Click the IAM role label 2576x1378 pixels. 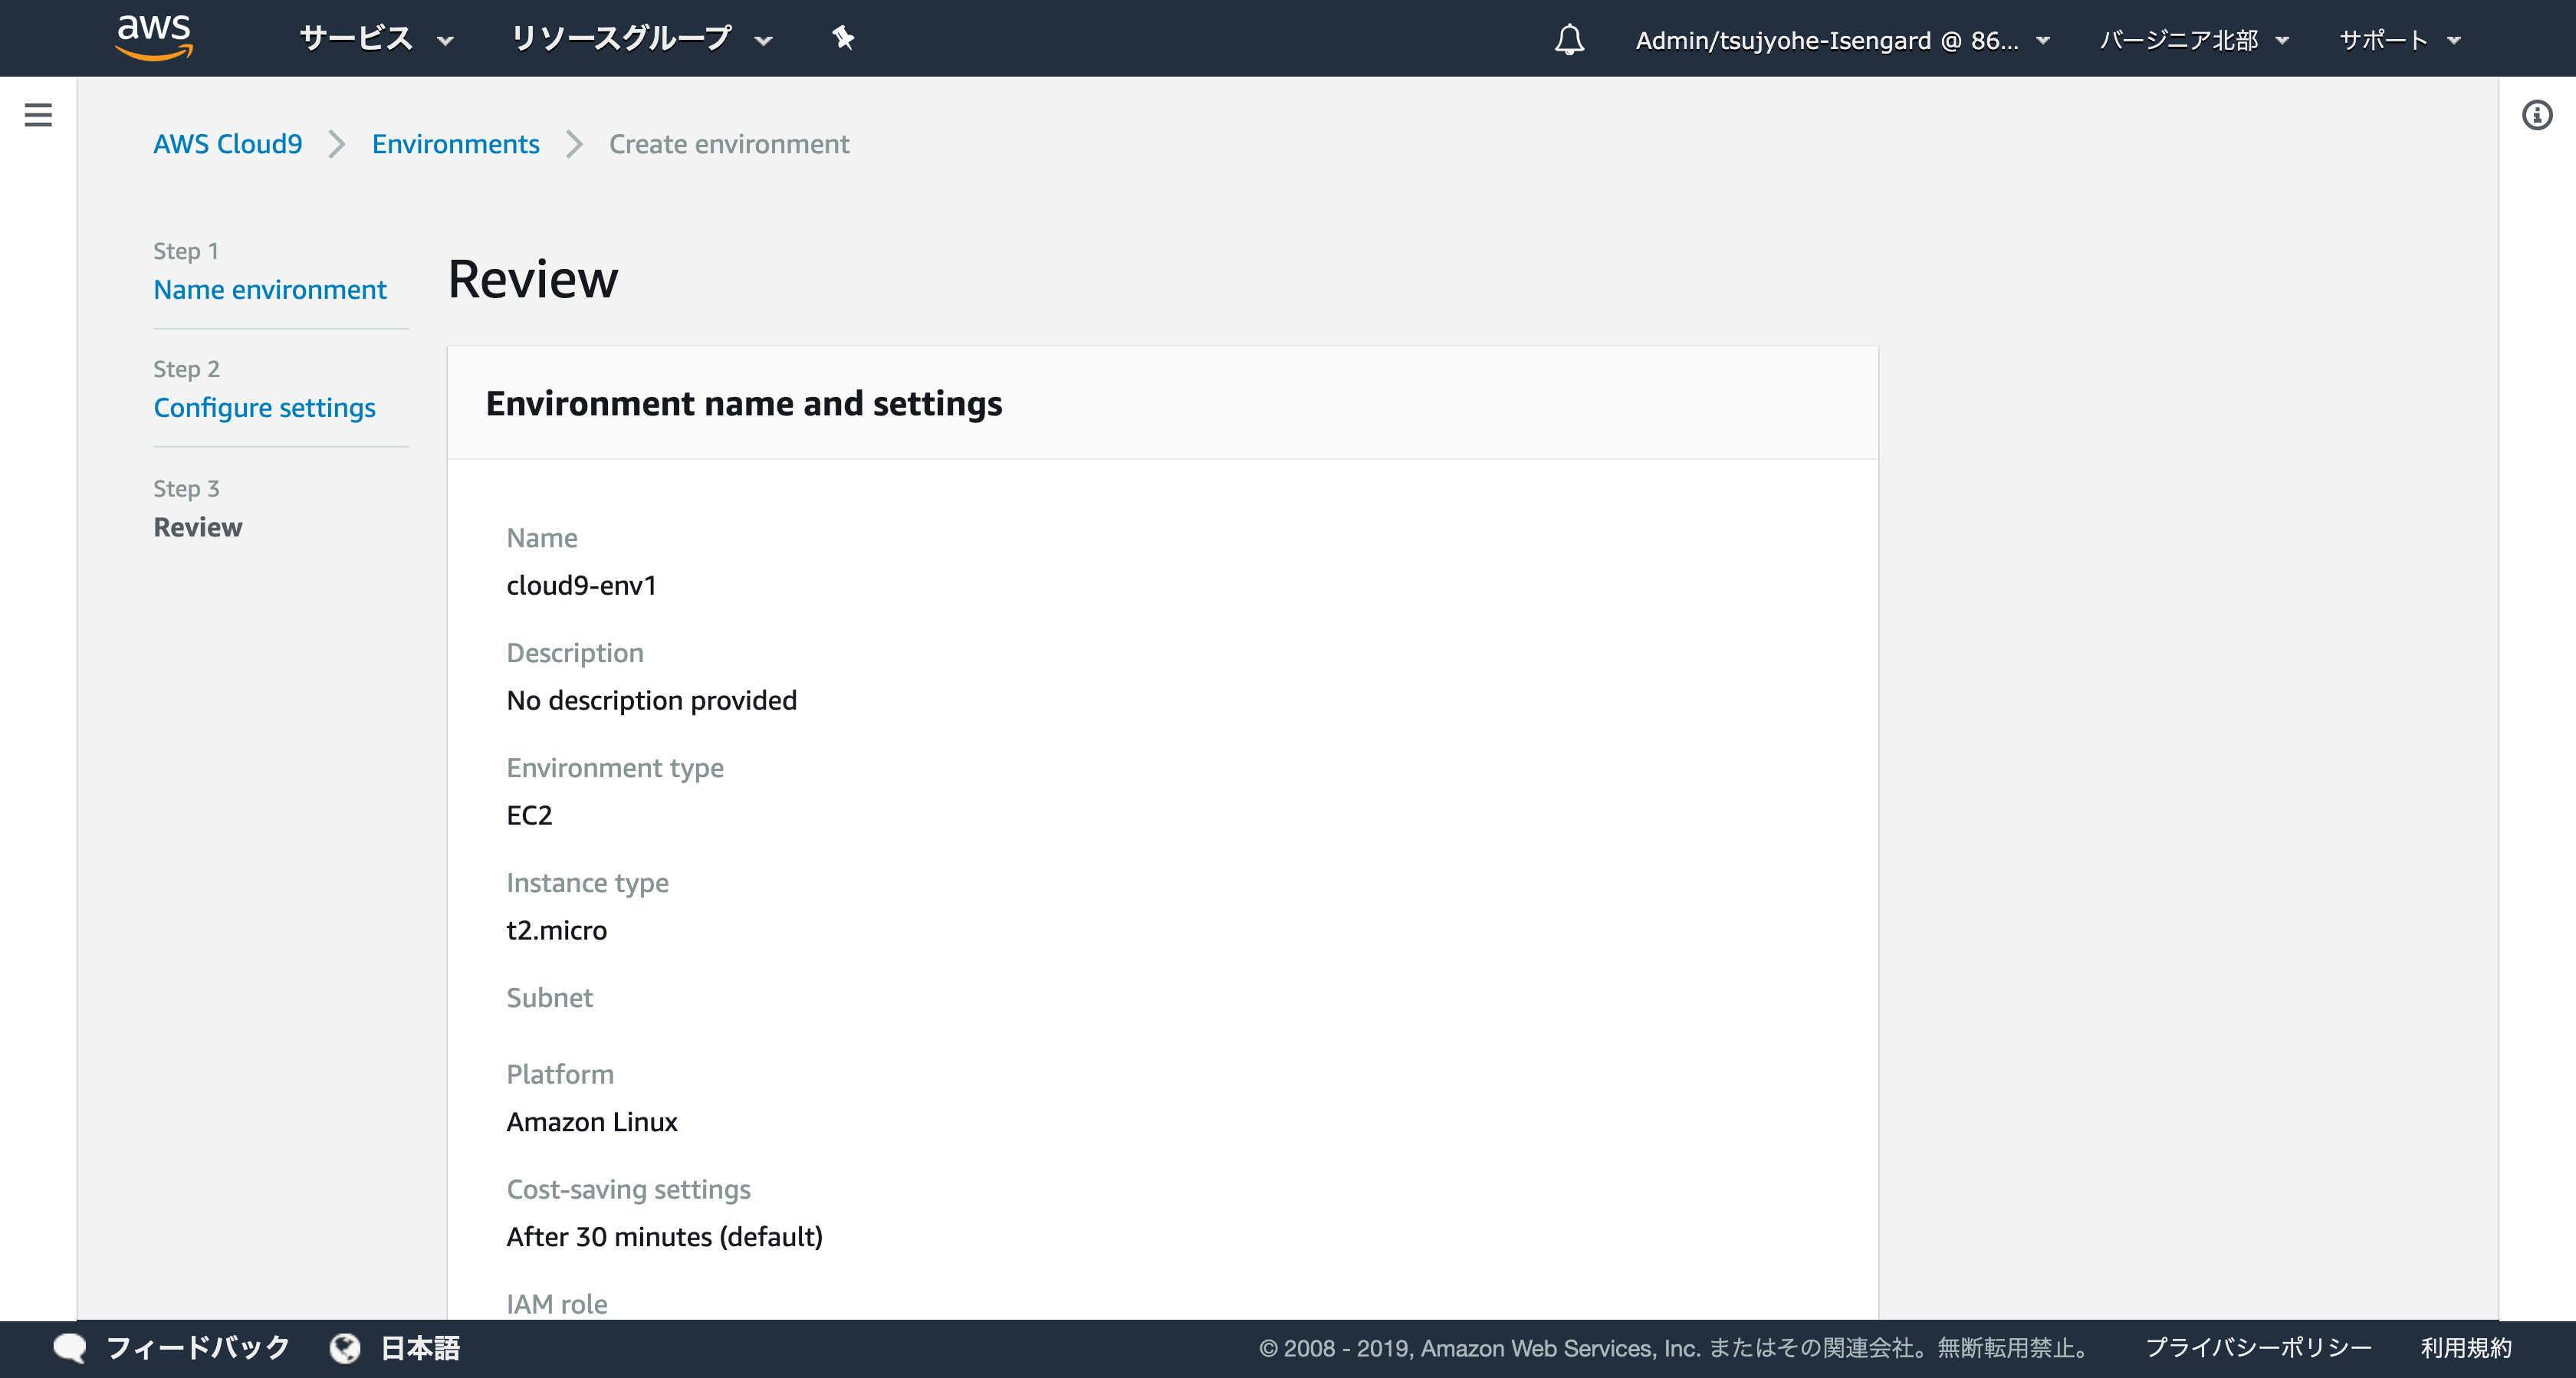tap(557, 1304)
